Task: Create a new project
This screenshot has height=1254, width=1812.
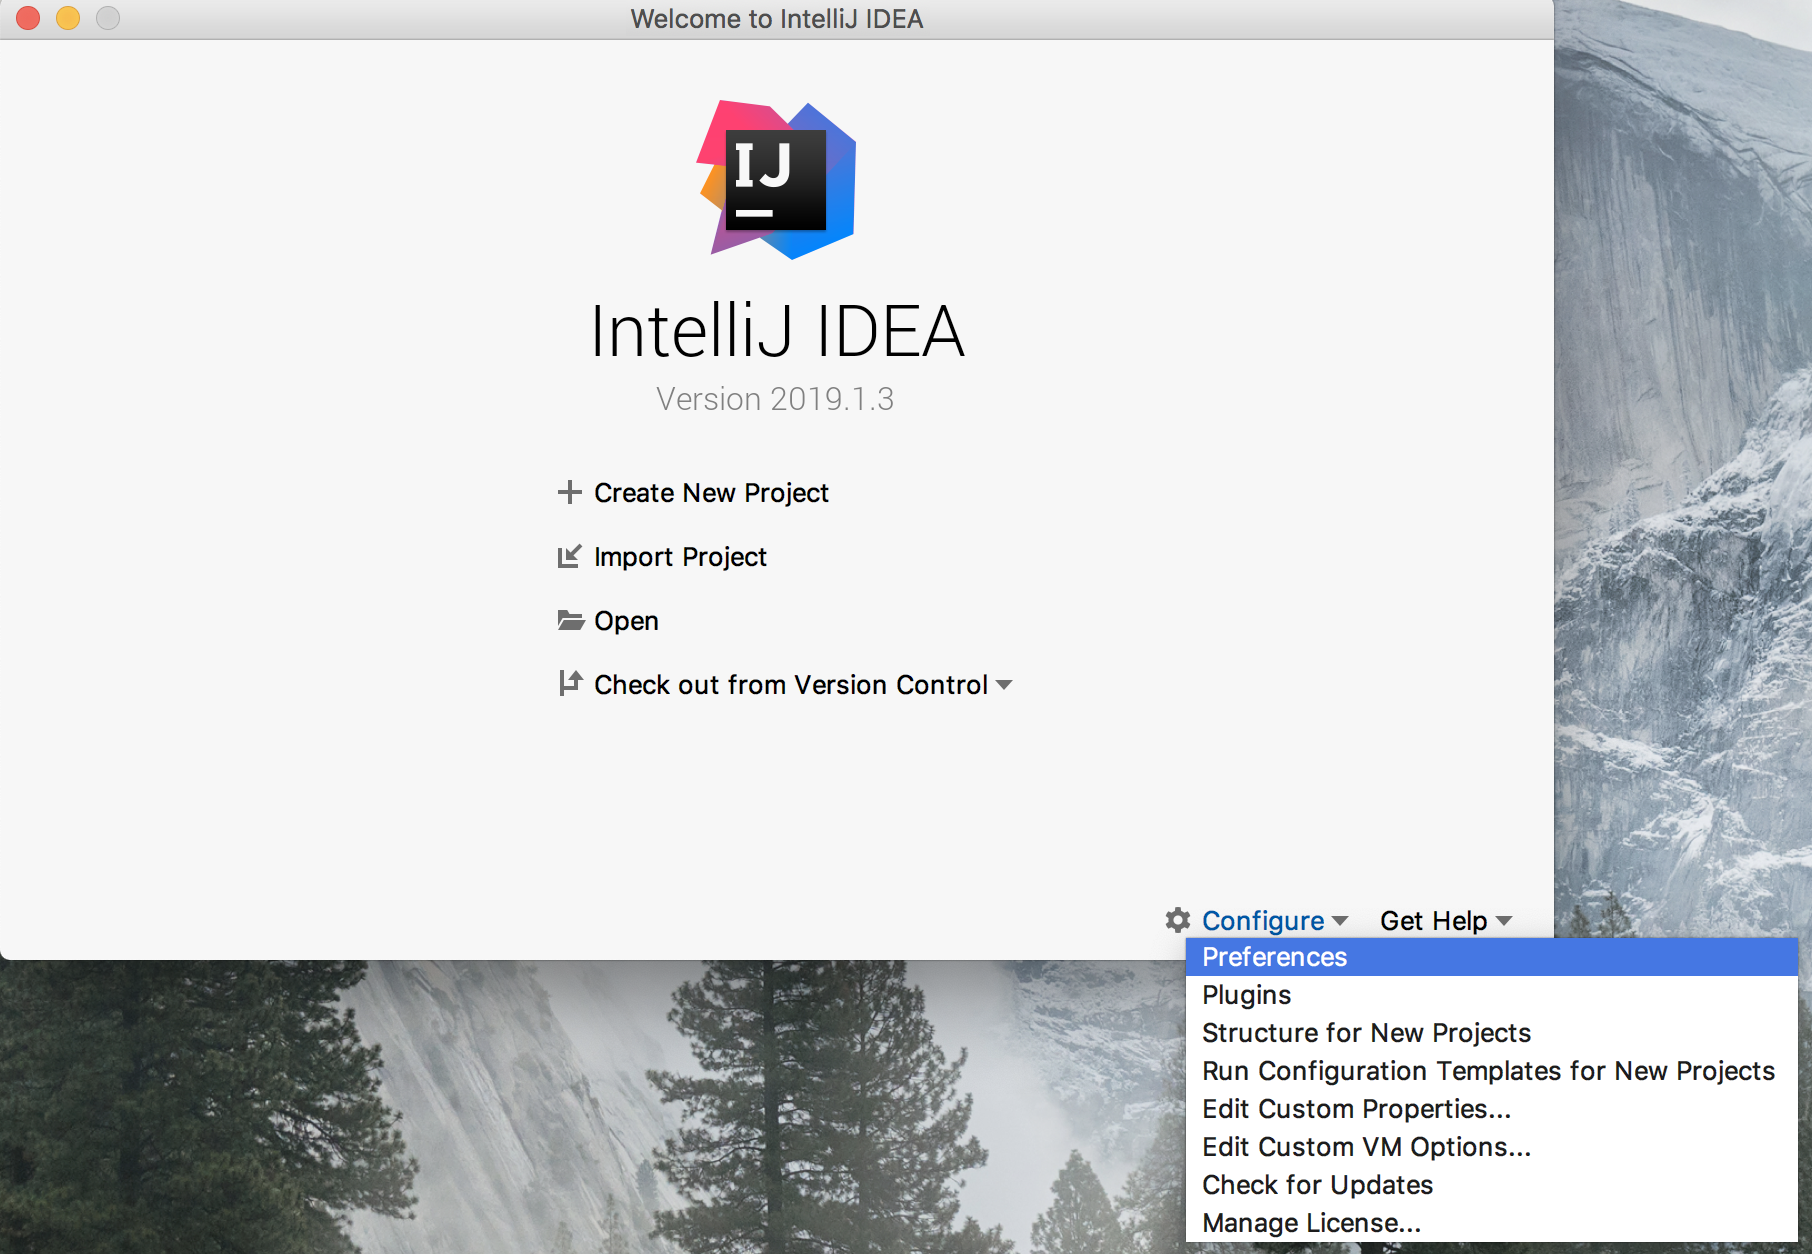Action: tap(711, 493)
